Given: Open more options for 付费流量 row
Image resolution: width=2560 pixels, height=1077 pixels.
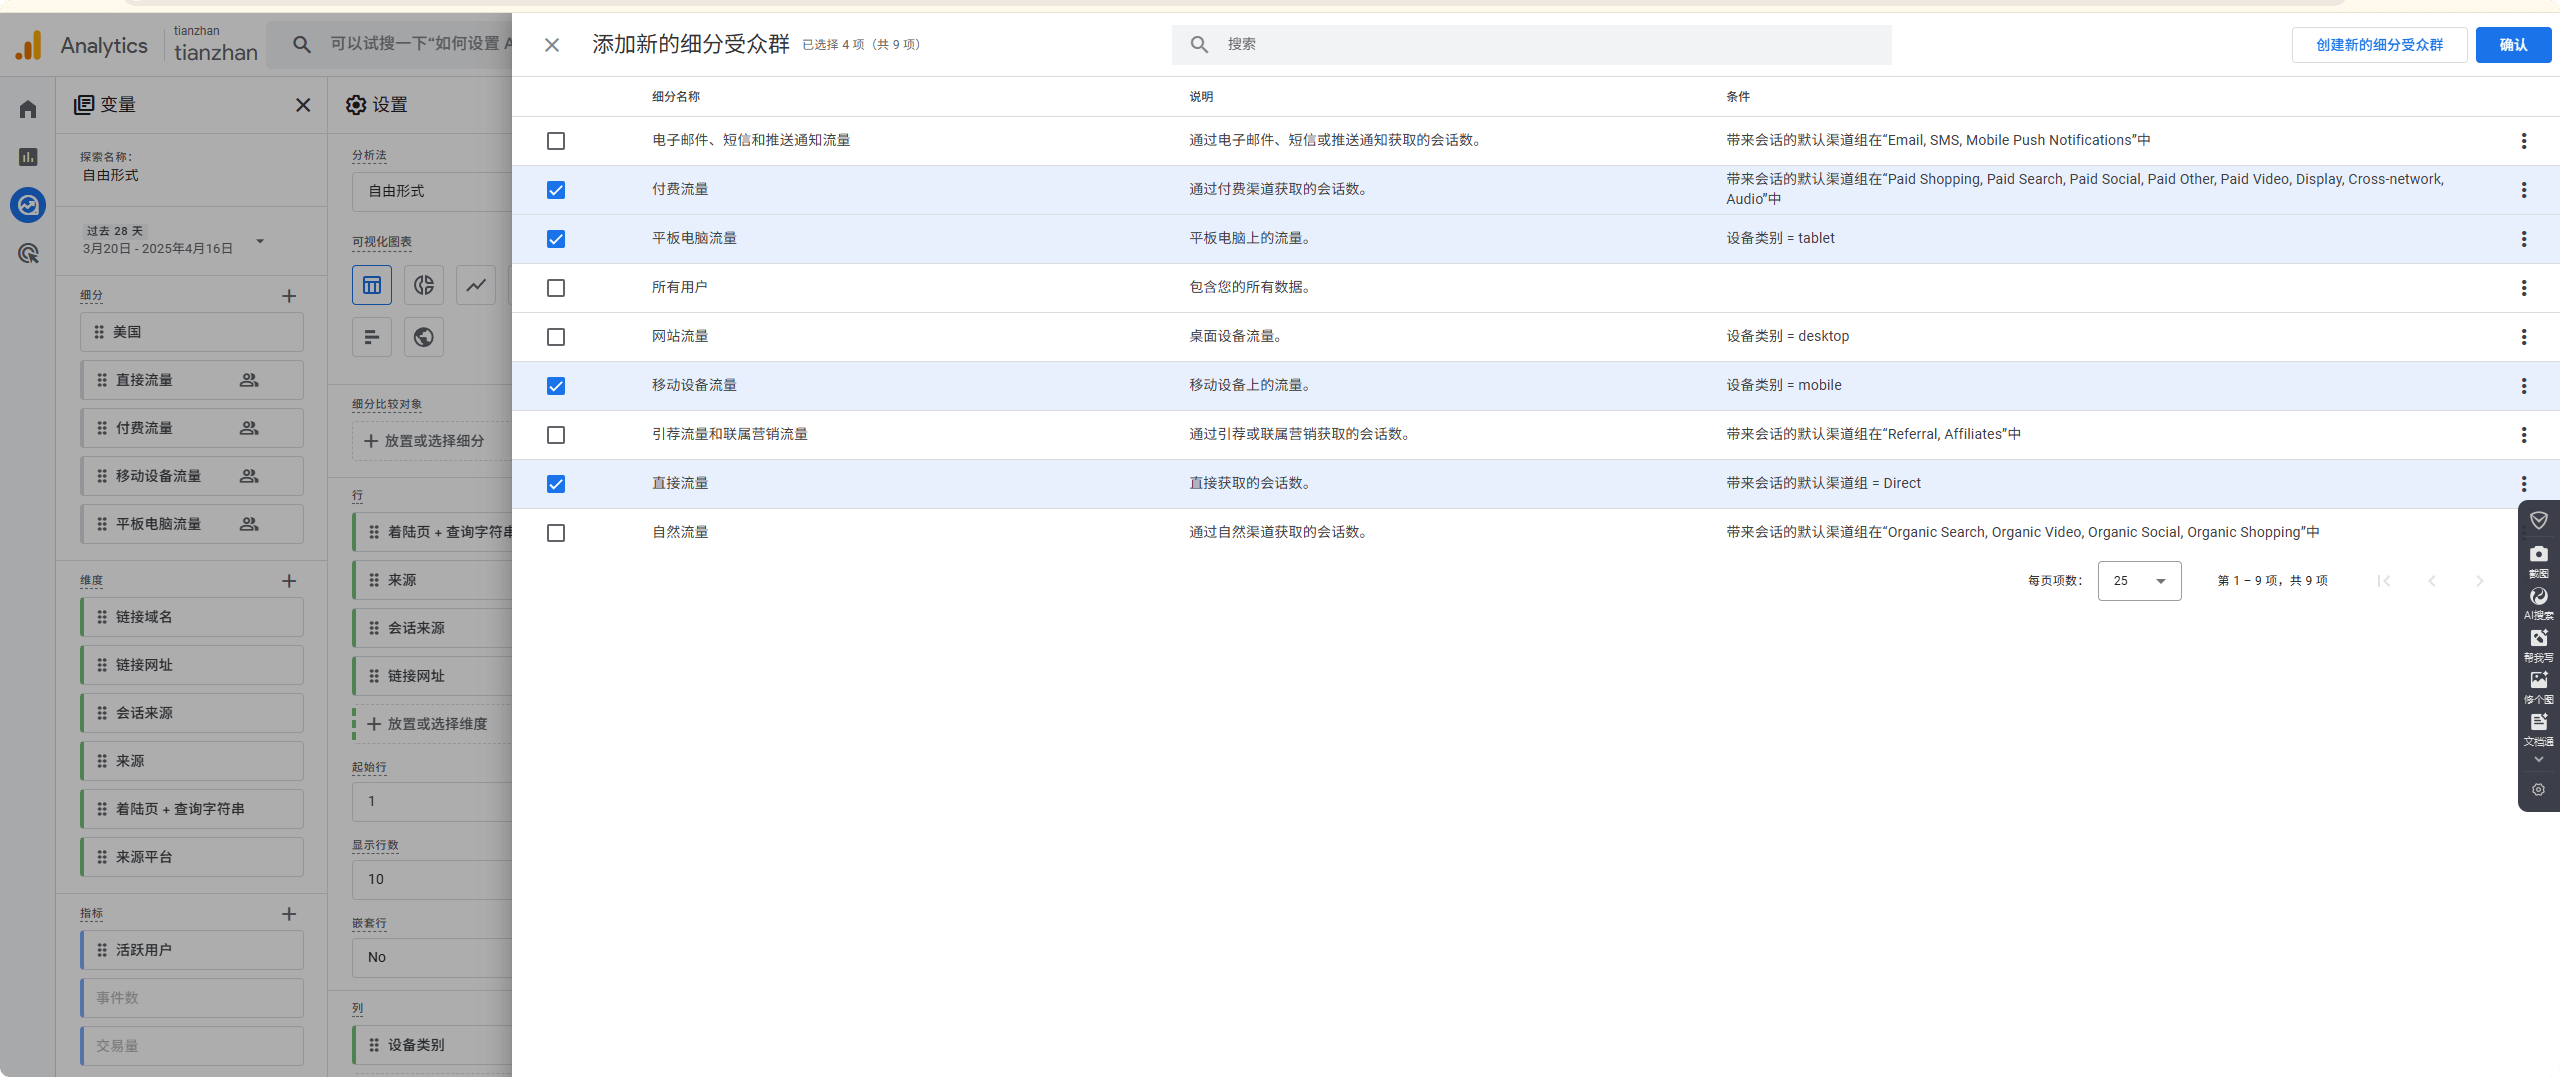Looking at the screenshot, I should pyautogui.click(x=2523, y=190).
